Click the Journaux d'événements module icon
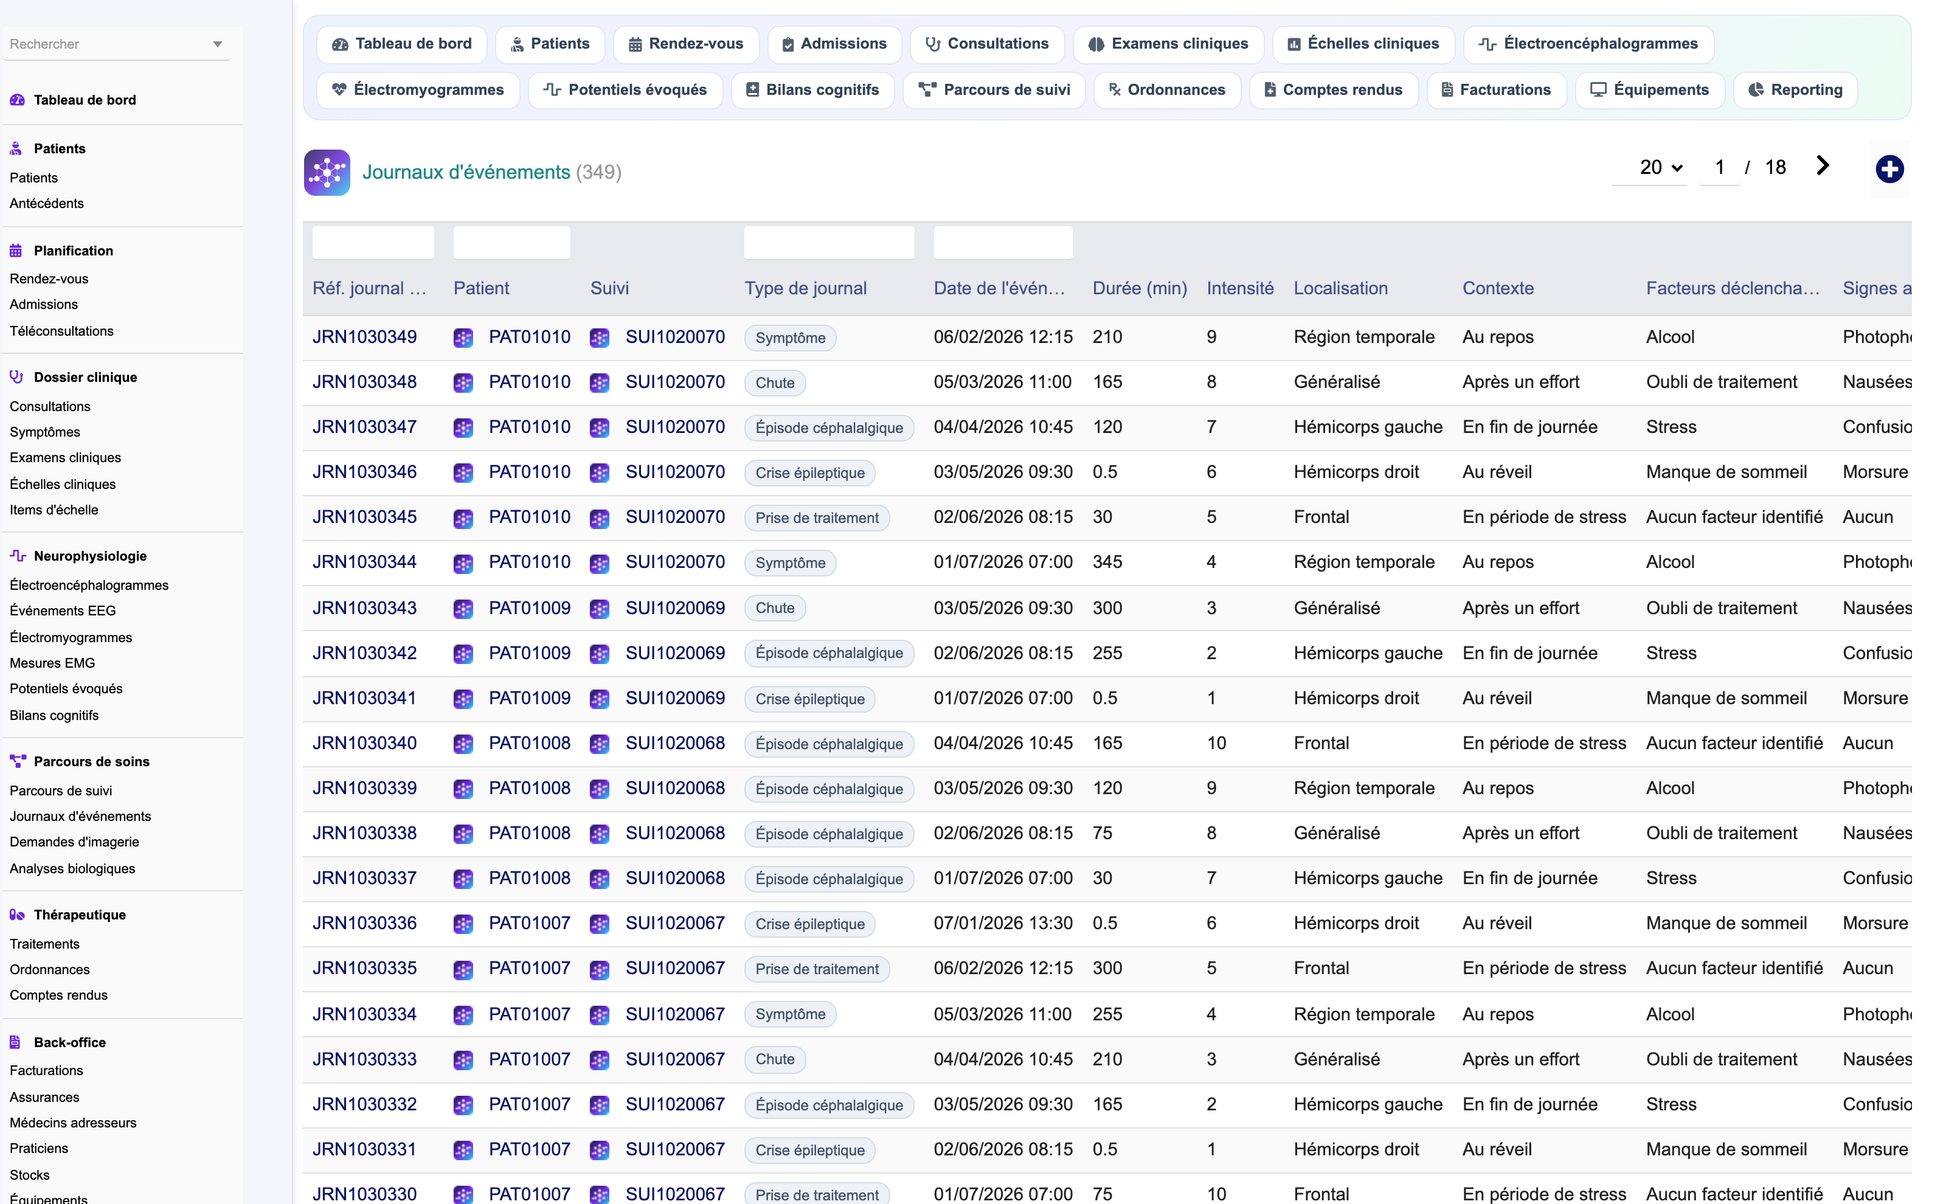 pos(327,172)
